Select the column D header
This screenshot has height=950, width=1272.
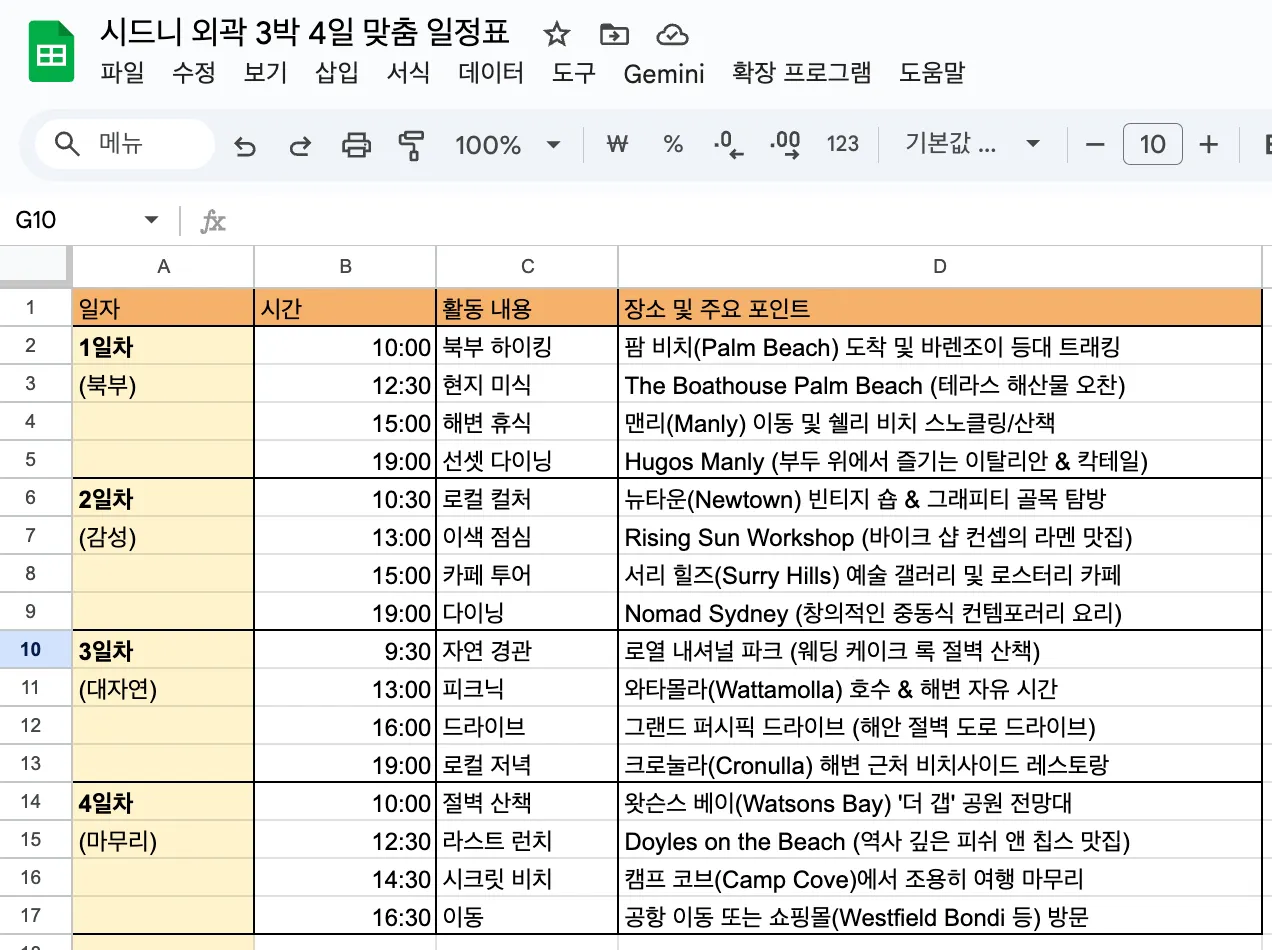(x=939, y=266)
